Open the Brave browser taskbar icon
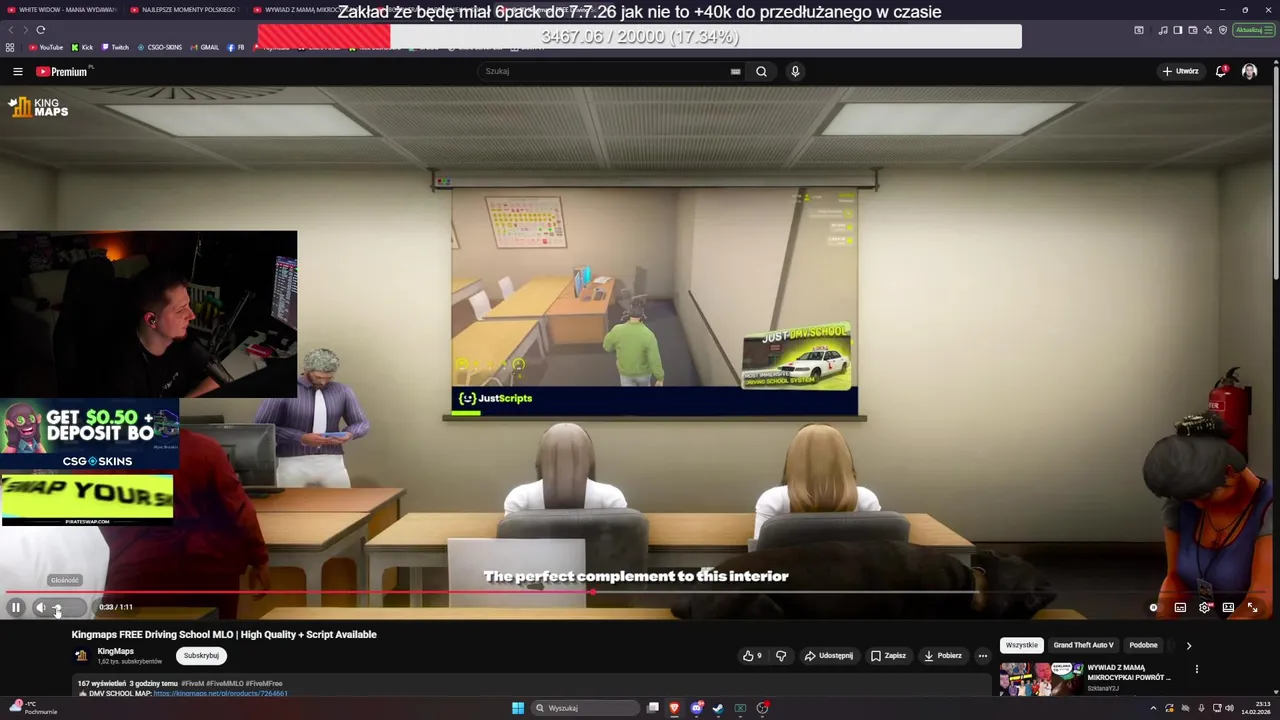This screenshot has height=720, width=1280. tap(674, 708)
